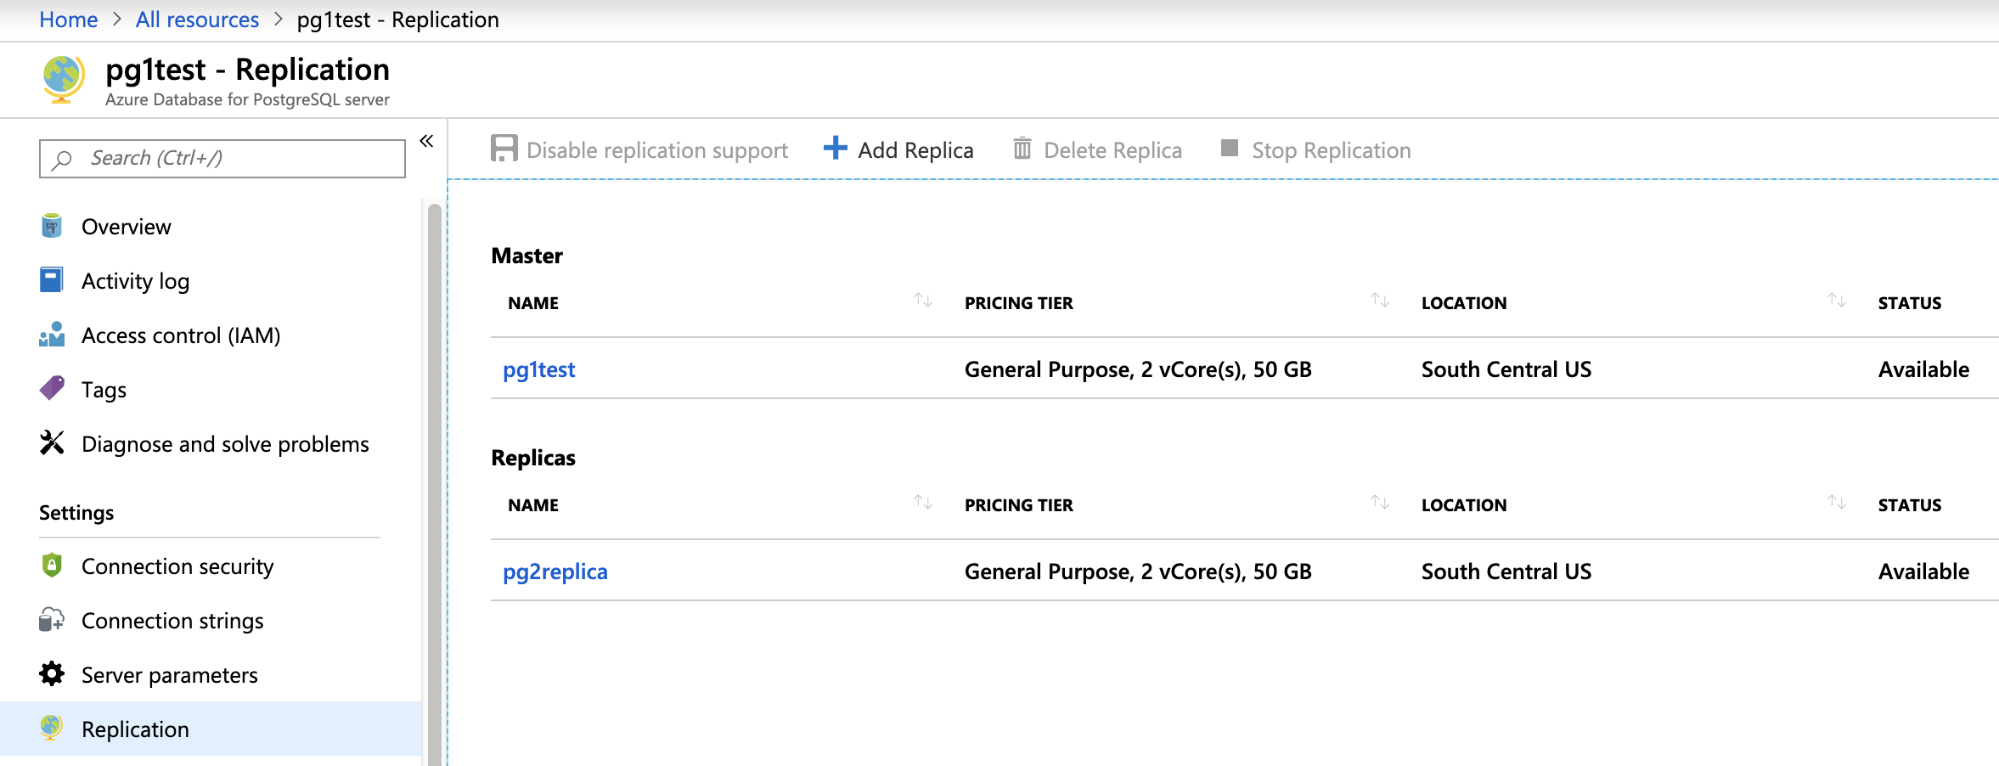The width and height of the screenshot is (1999, 766).
Task: Open Connection security settings
Action: click(x=177, y=567)
